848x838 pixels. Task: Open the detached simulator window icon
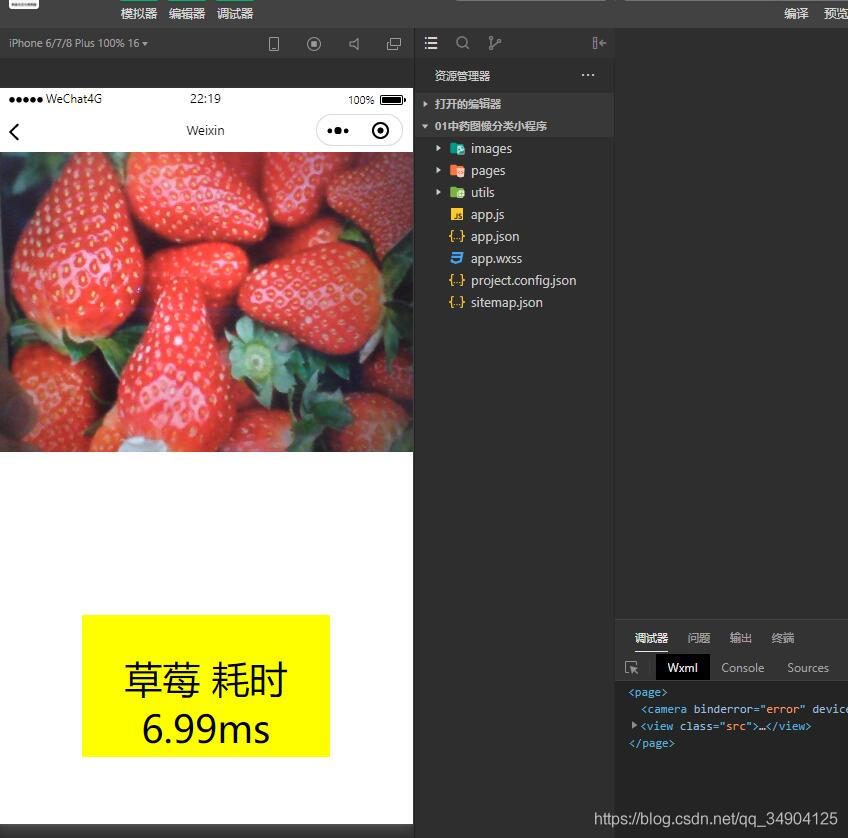tap(394, 44)
